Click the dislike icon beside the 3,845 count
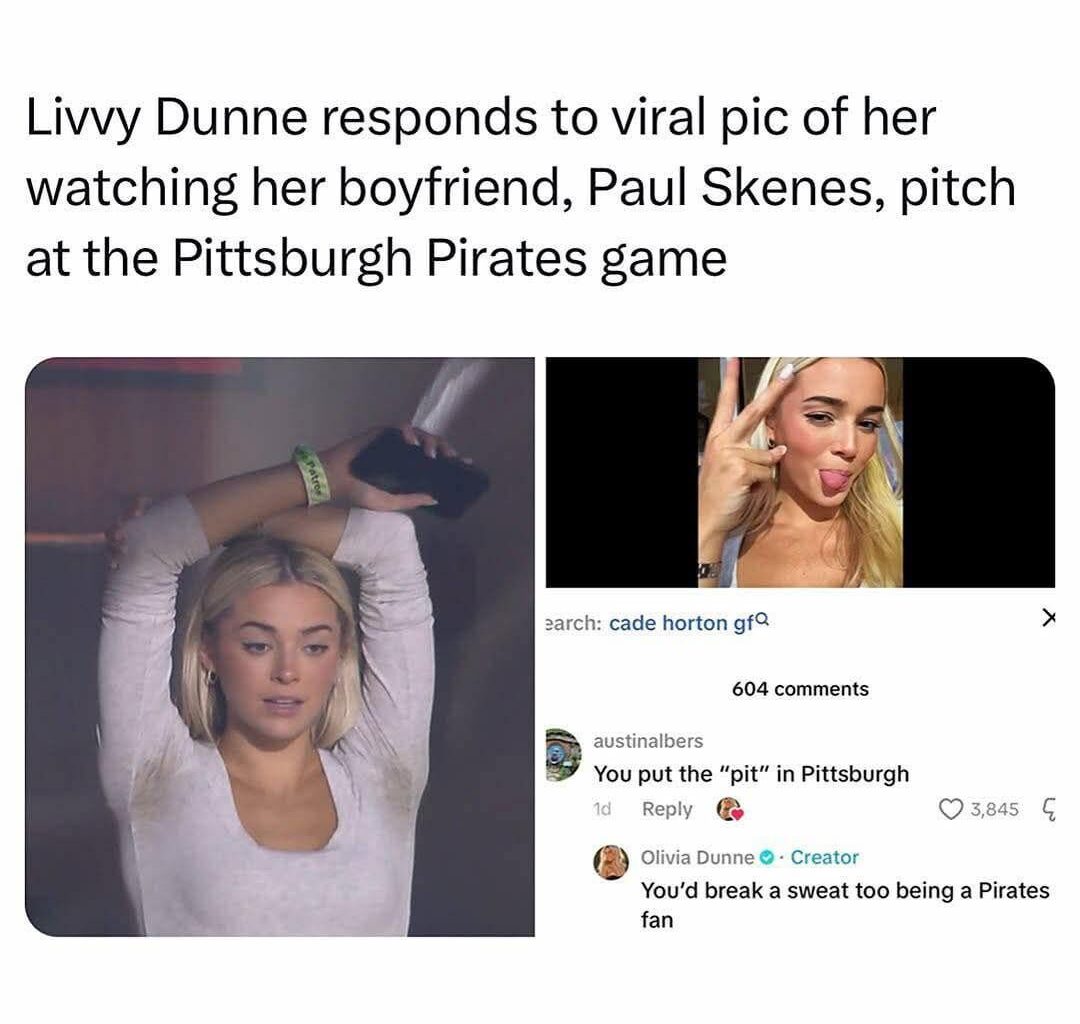Screen dimensions: 1080x1024 (1048, 809)
